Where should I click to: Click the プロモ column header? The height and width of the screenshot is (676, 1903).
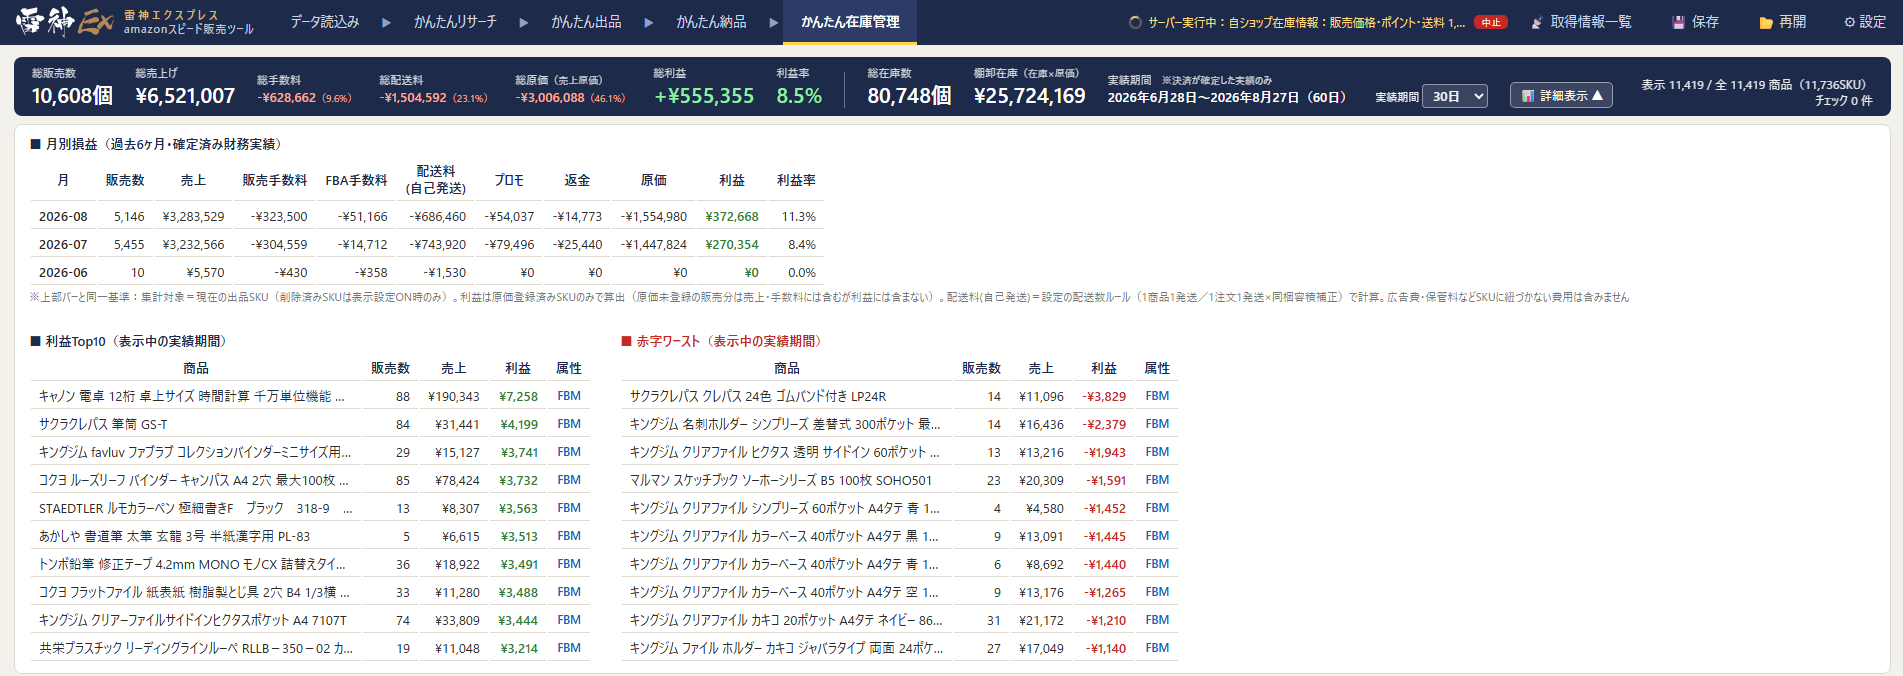tap(509, 180)
